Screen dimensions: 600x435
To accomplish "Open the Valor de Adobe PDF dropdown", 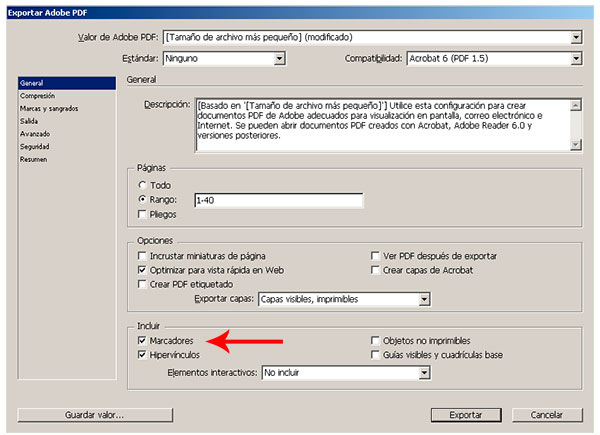I will [372, 37].
